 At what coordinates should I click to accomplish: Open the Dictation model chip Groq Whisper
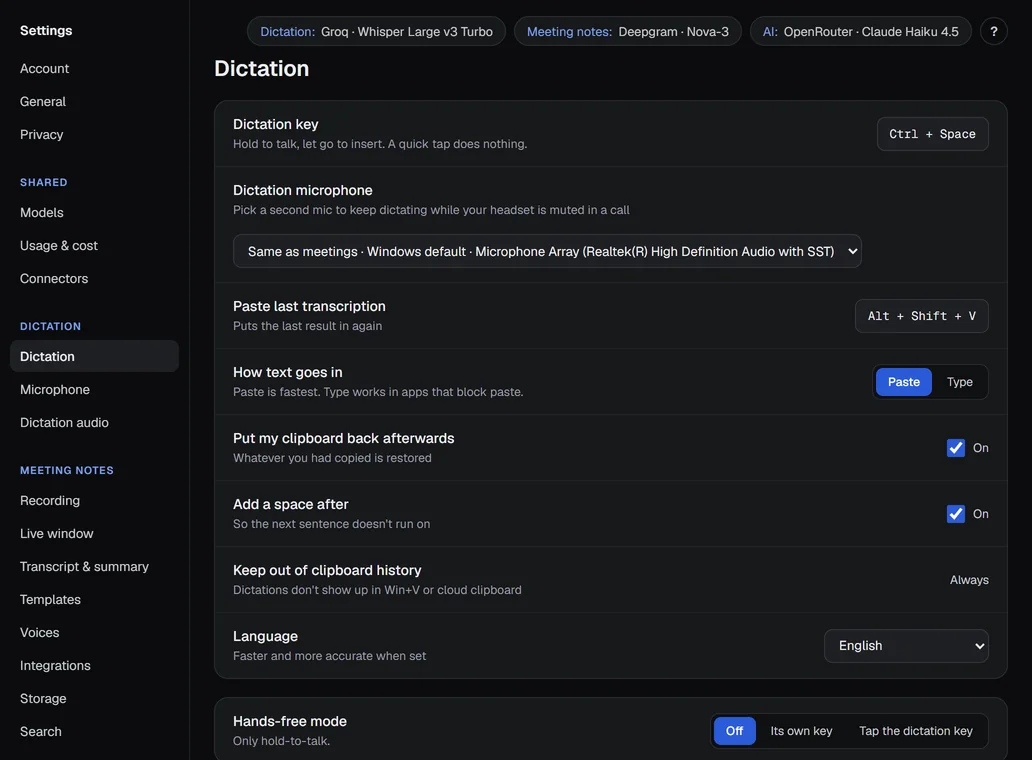[376, 32]
